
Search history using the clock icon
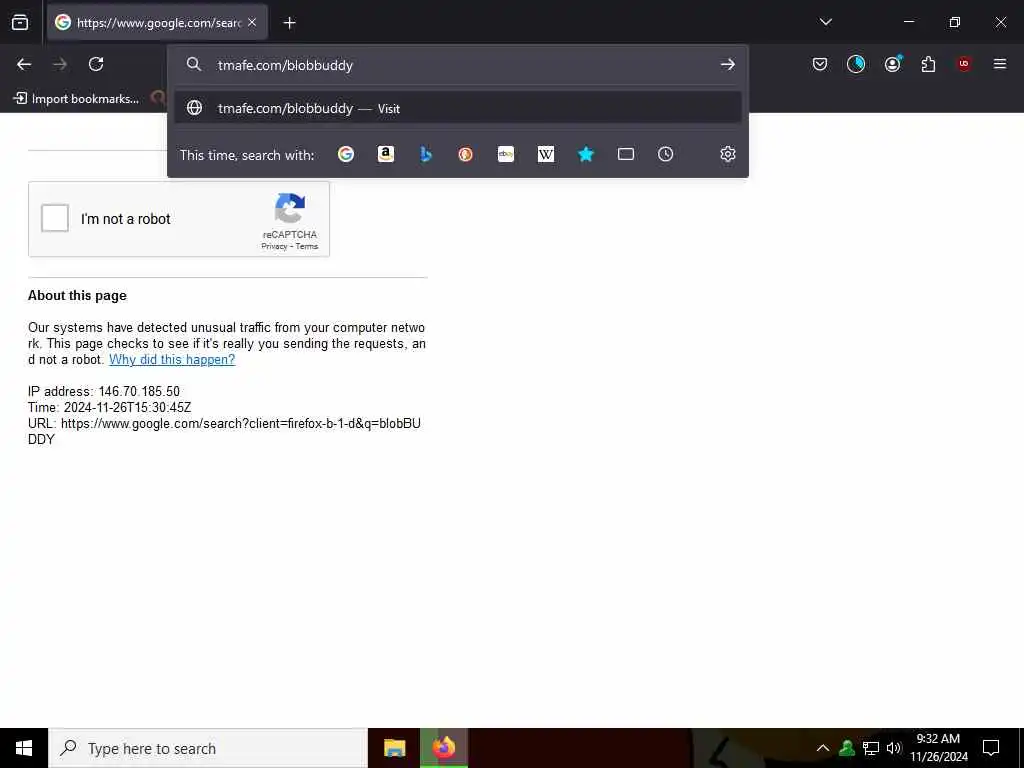tap(665, 154)
